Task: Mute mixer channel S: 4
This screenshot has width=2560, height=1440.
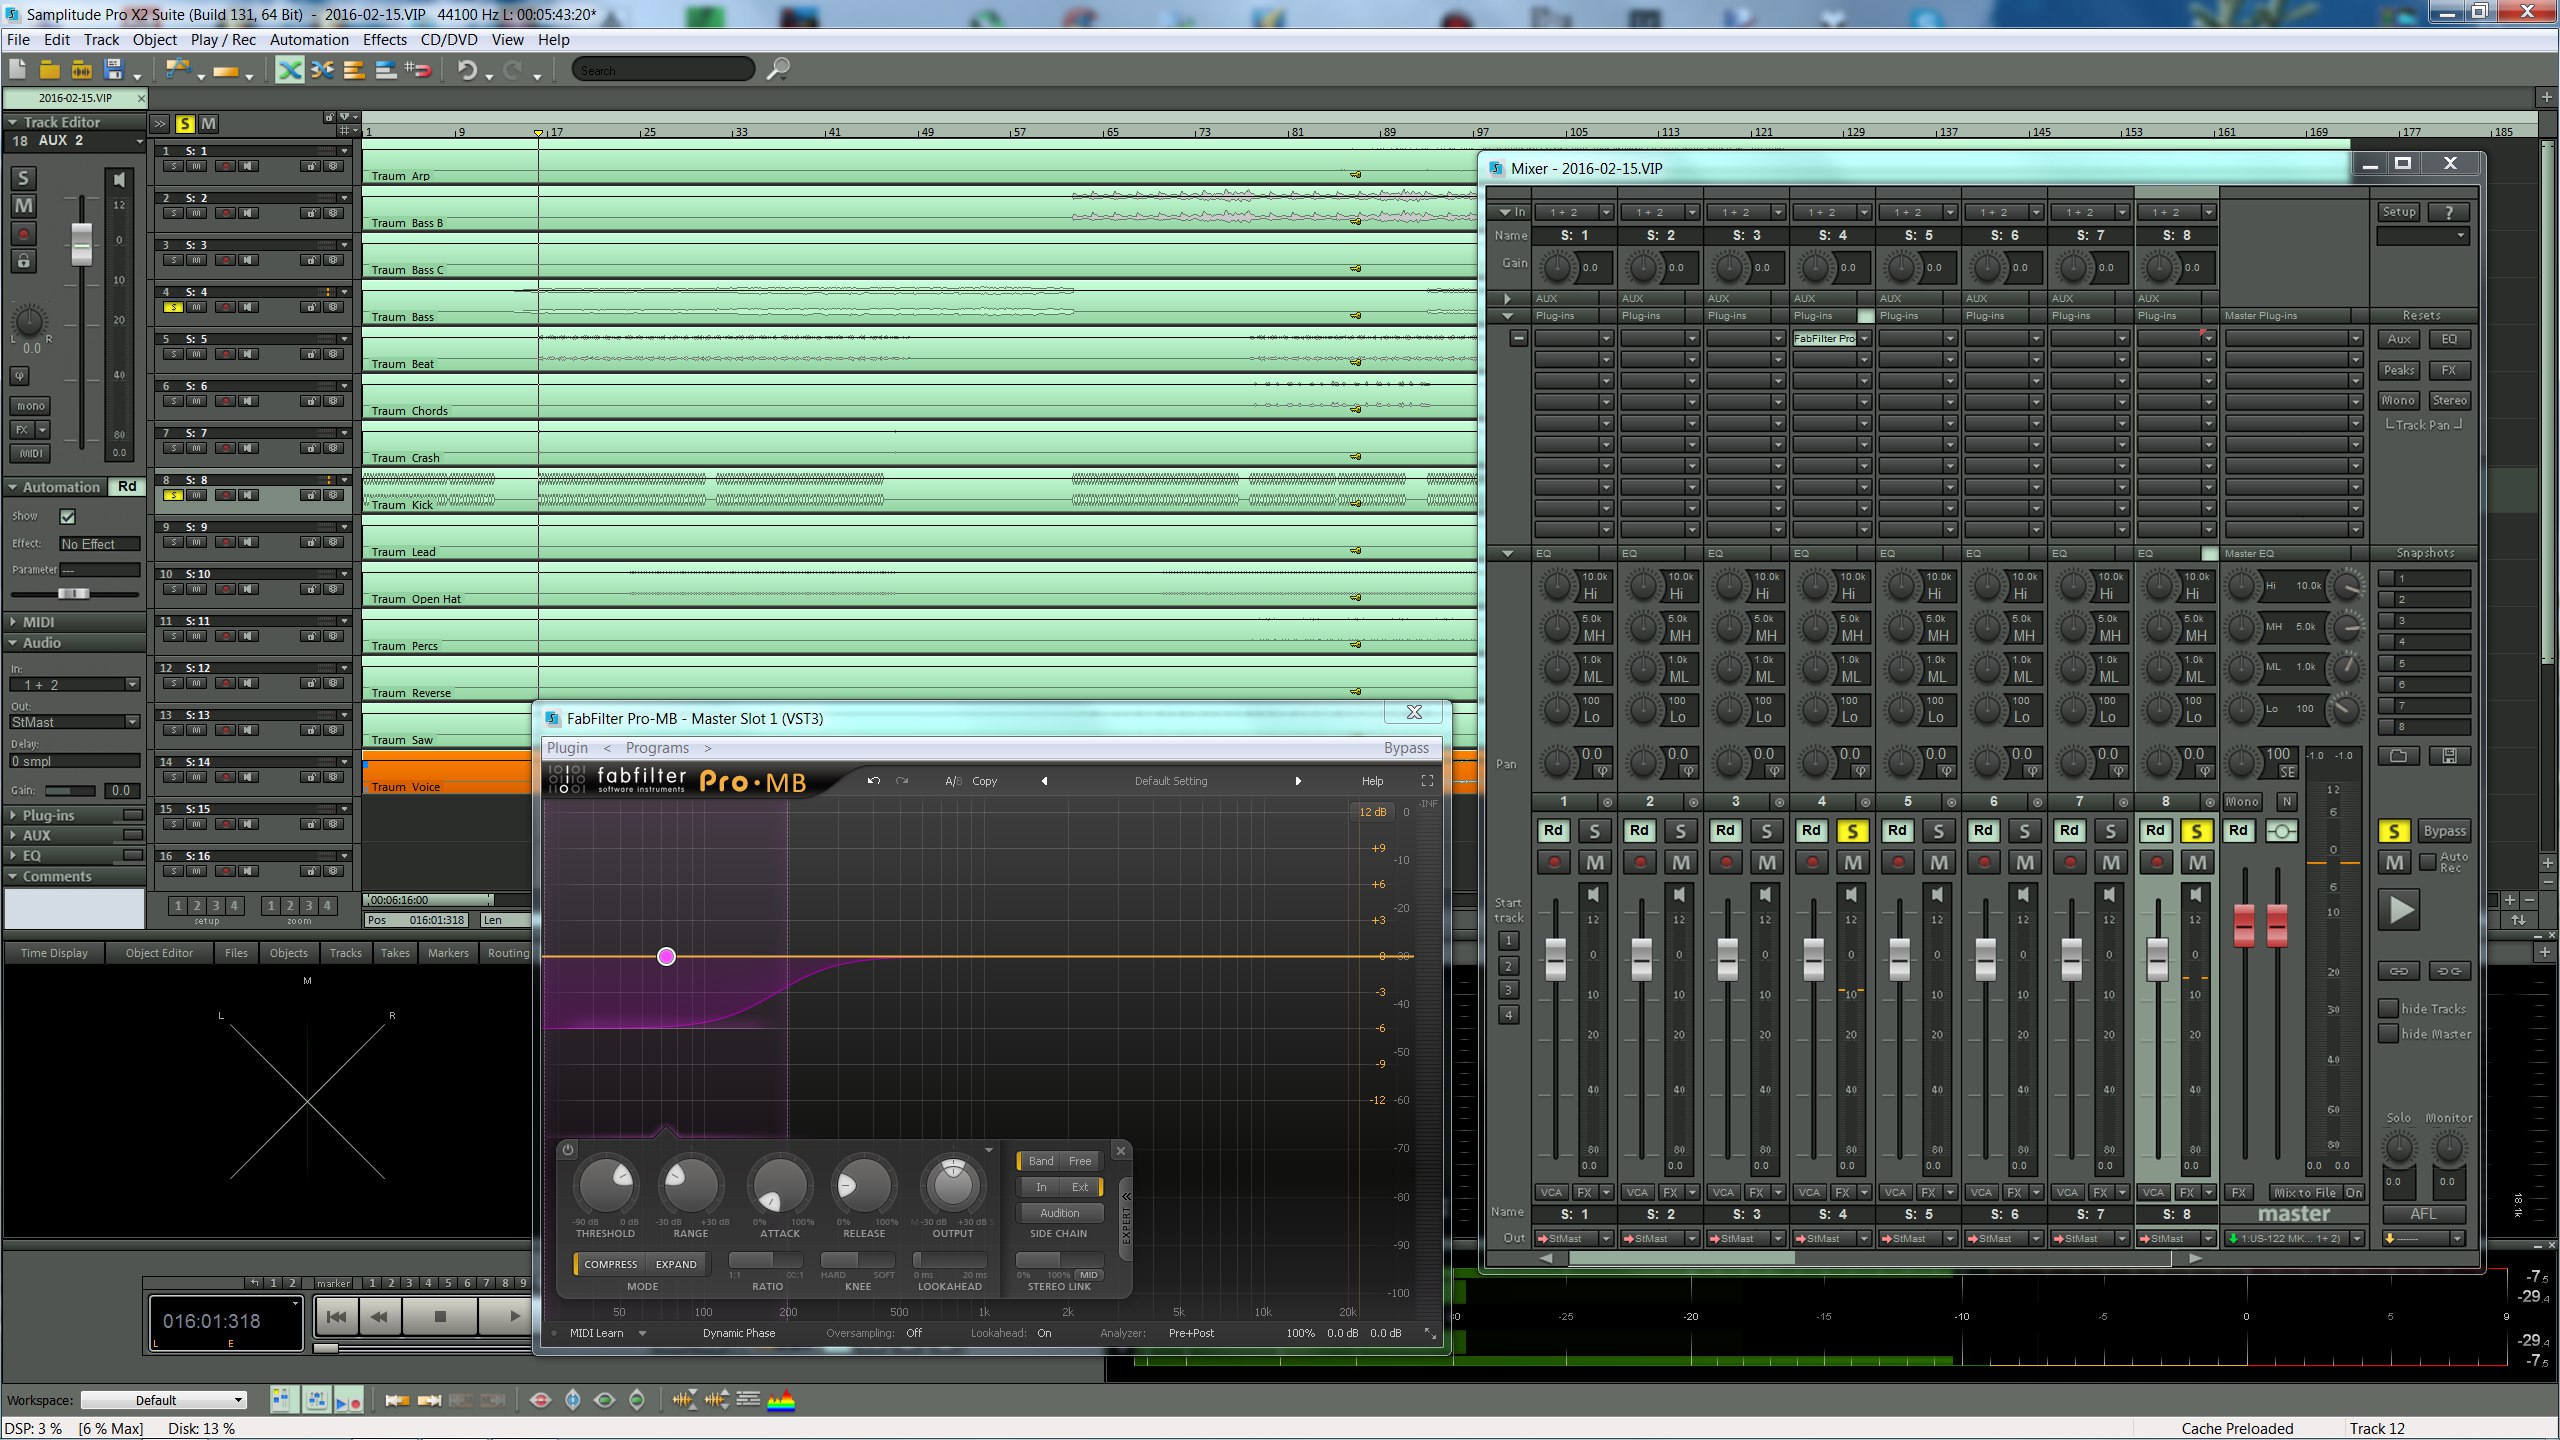Action: click(1853, 863)
